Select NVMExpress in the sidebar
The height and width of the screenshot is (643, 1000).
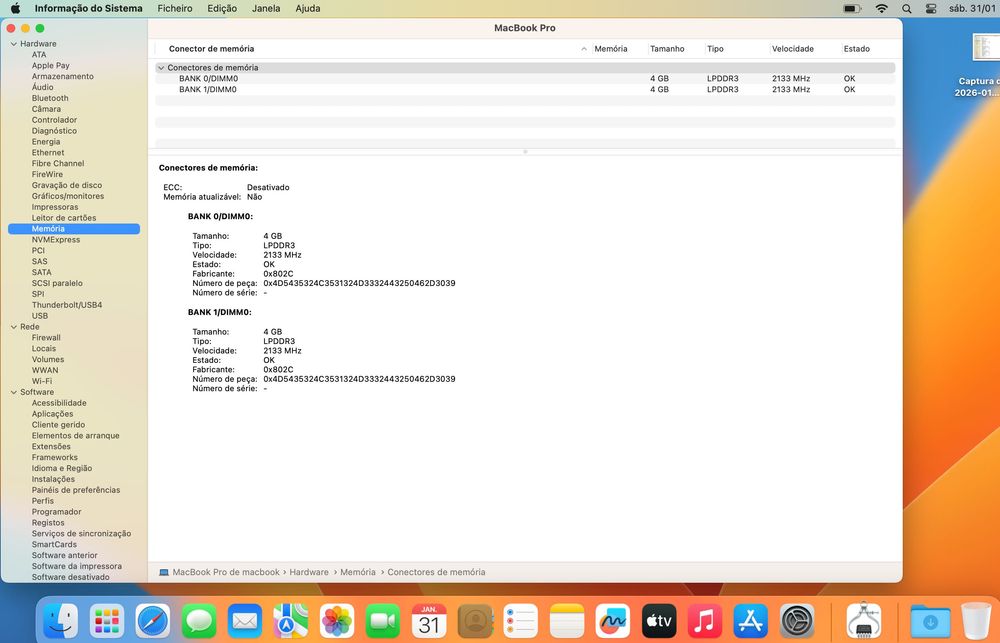click(x=56, y=240)
